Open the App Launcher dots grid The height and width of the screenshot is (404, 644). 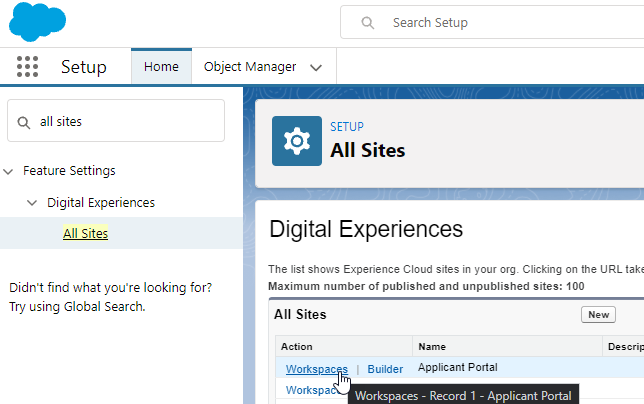tap(27, 67)
